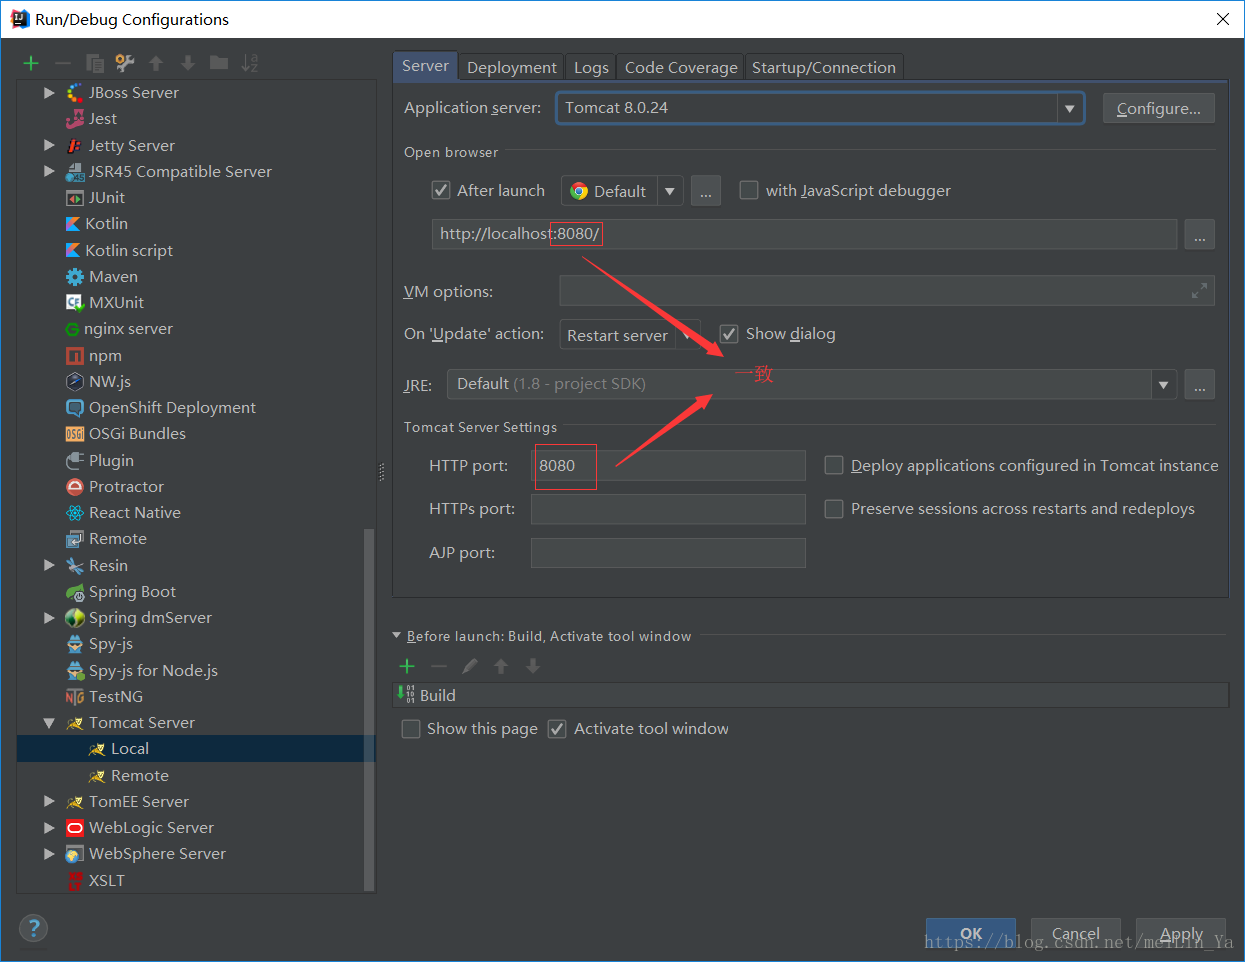Click the Move Up arrow in the configuration toolbar

pyautogui.click(x=156, y=63)
